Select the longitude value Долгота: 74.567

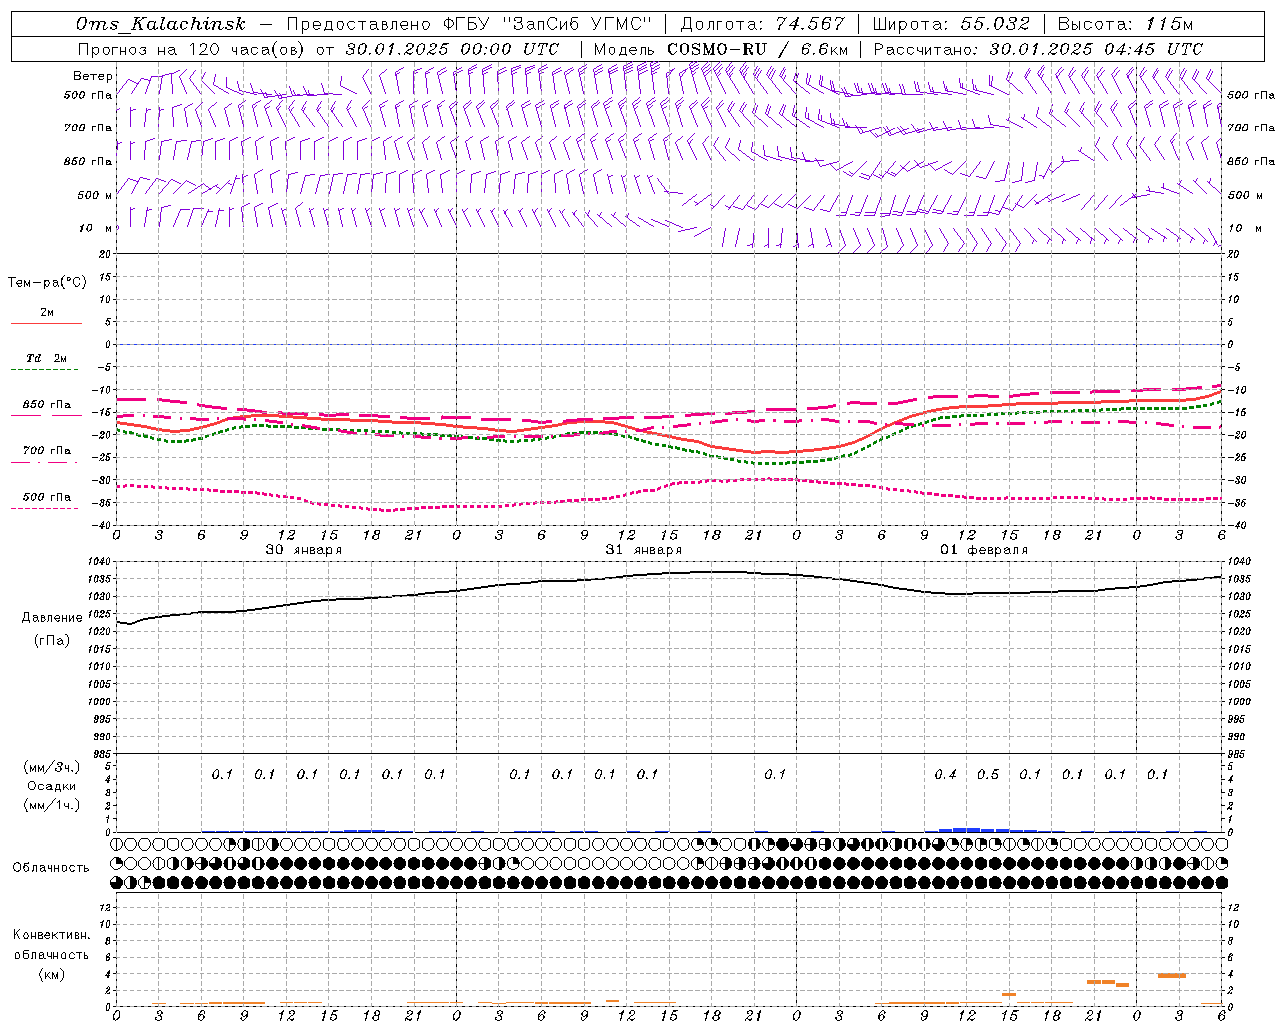click(x=762, y=24)
